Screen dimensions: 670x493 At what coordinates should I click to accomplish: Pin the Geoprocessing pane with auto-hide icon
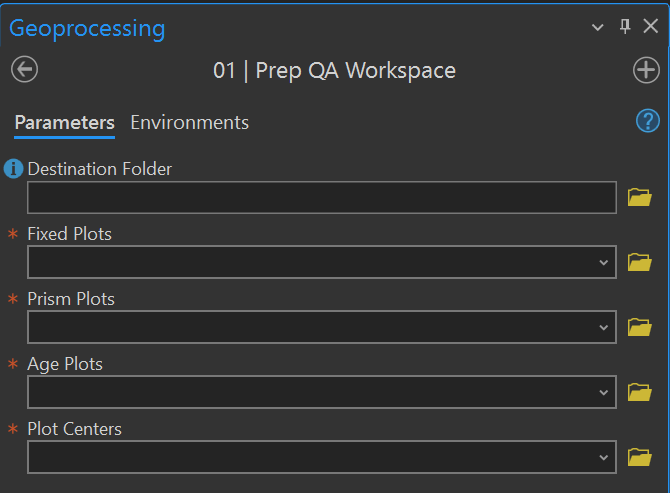coord(626,27)
